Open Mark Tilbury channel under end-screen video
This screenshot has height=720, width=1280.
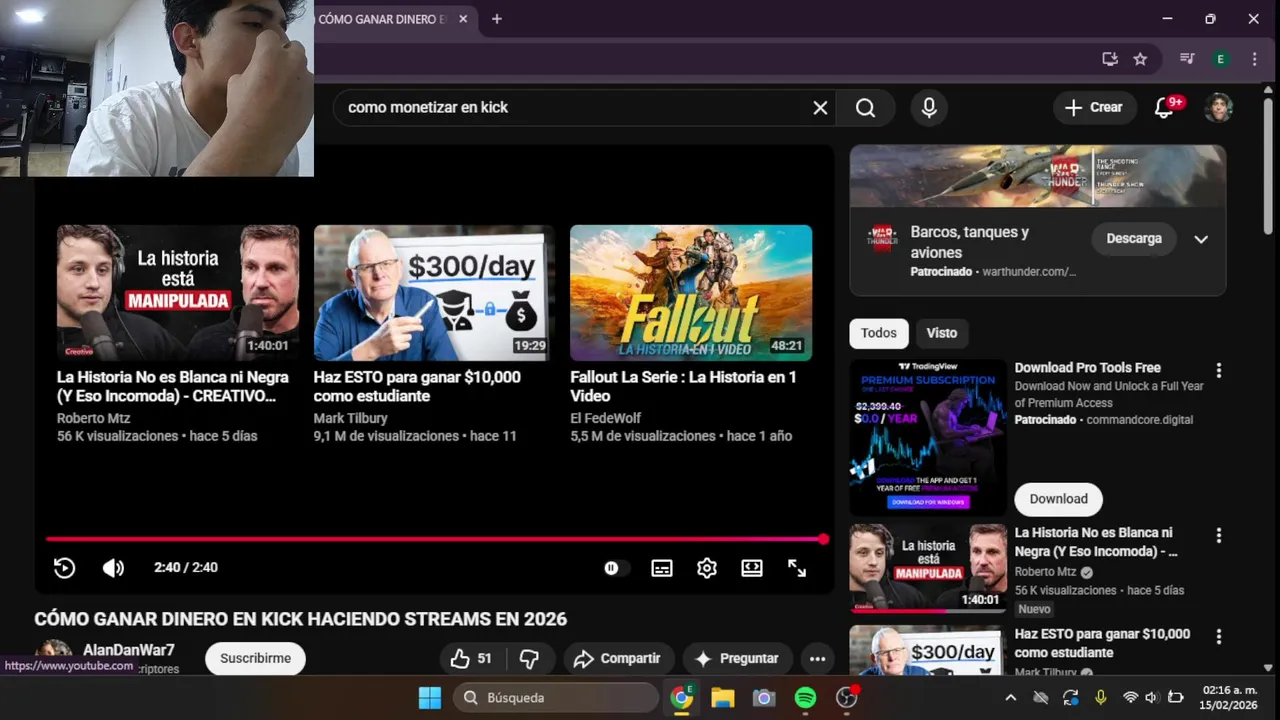(350, 418)
